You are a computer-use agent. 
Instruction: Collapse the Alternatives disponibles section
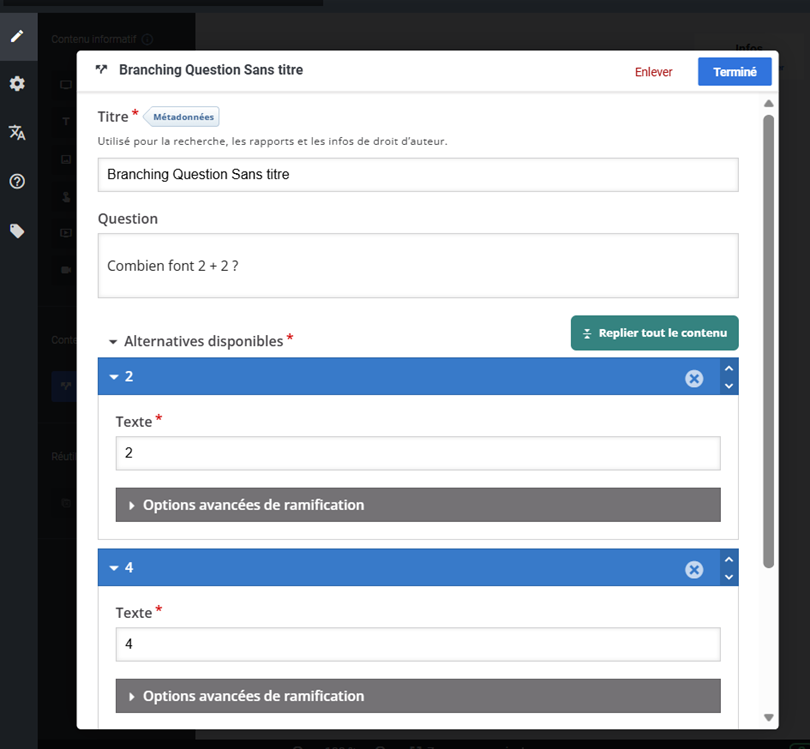point(114,342)
